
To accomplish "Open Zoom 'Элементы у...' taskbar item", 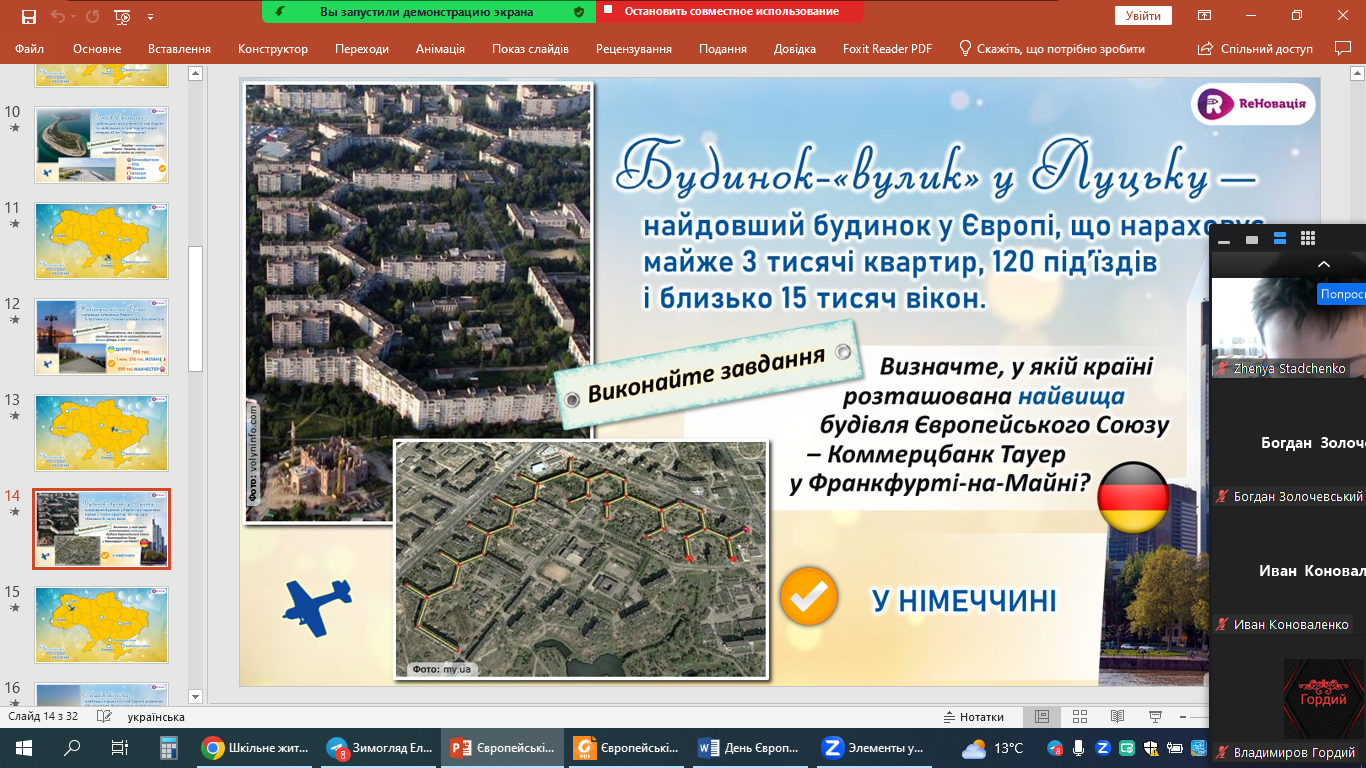I will click(872, 747).
